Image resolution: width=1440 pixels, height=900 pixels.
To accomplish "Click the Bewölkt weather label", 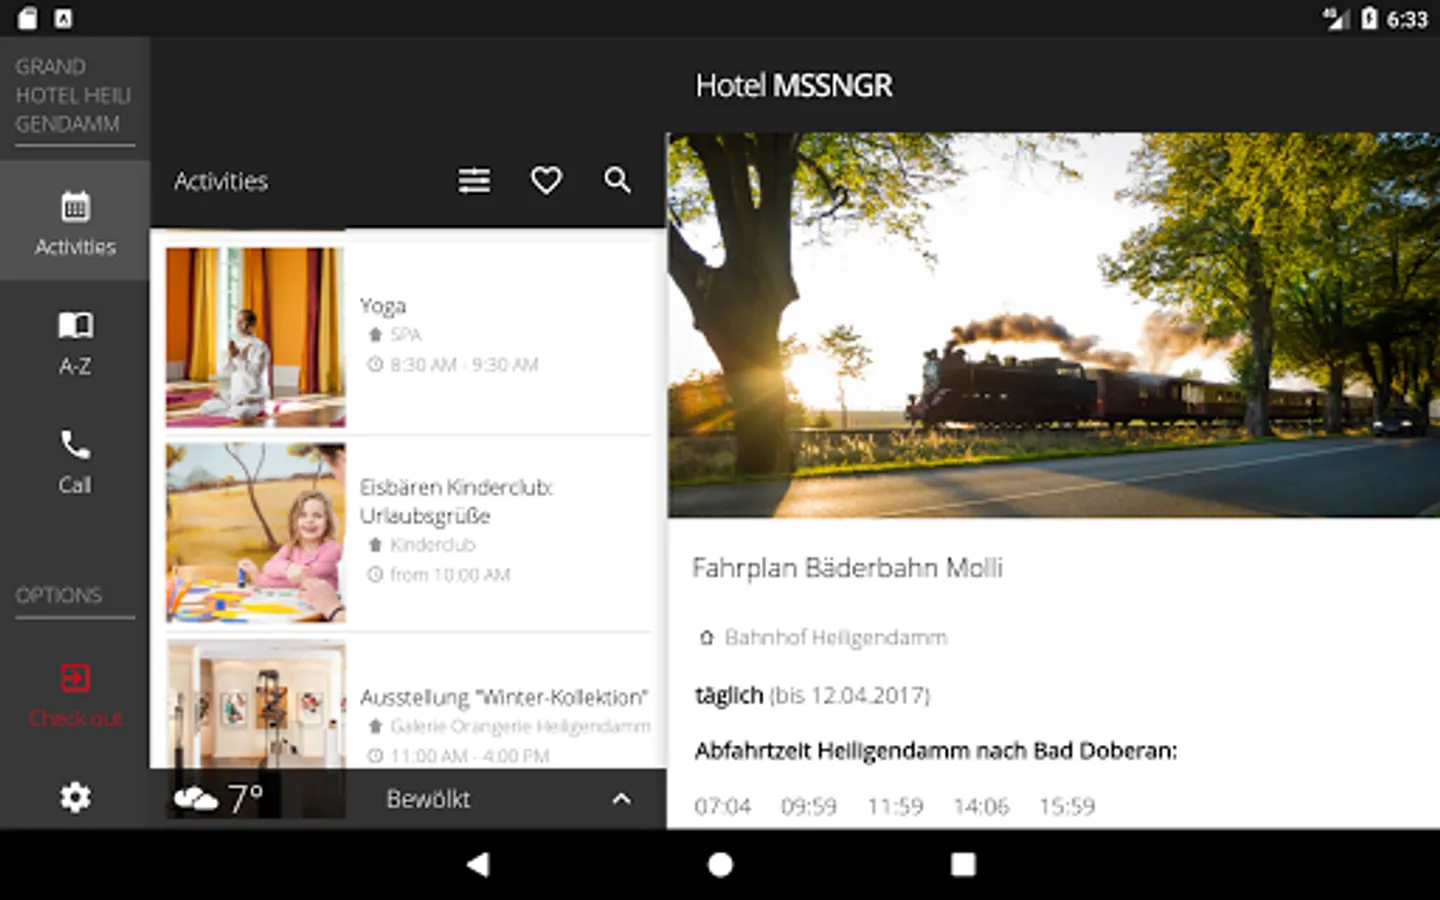I will coord(428,799).
